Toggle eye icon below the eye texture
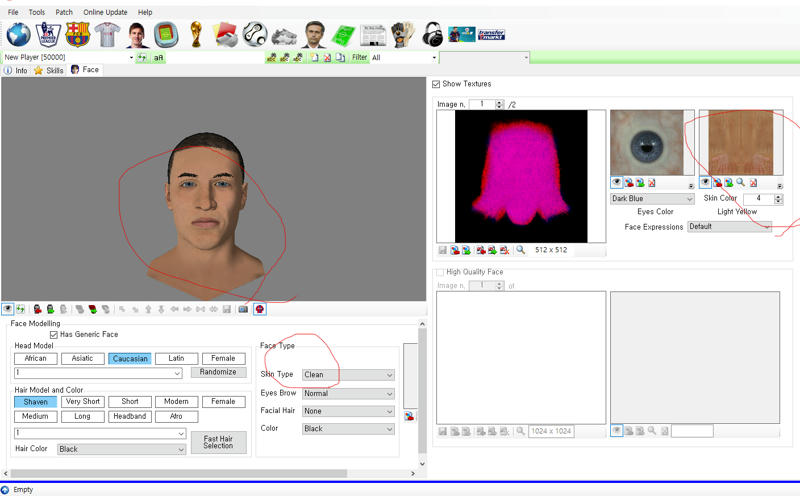 pos(616,183)
